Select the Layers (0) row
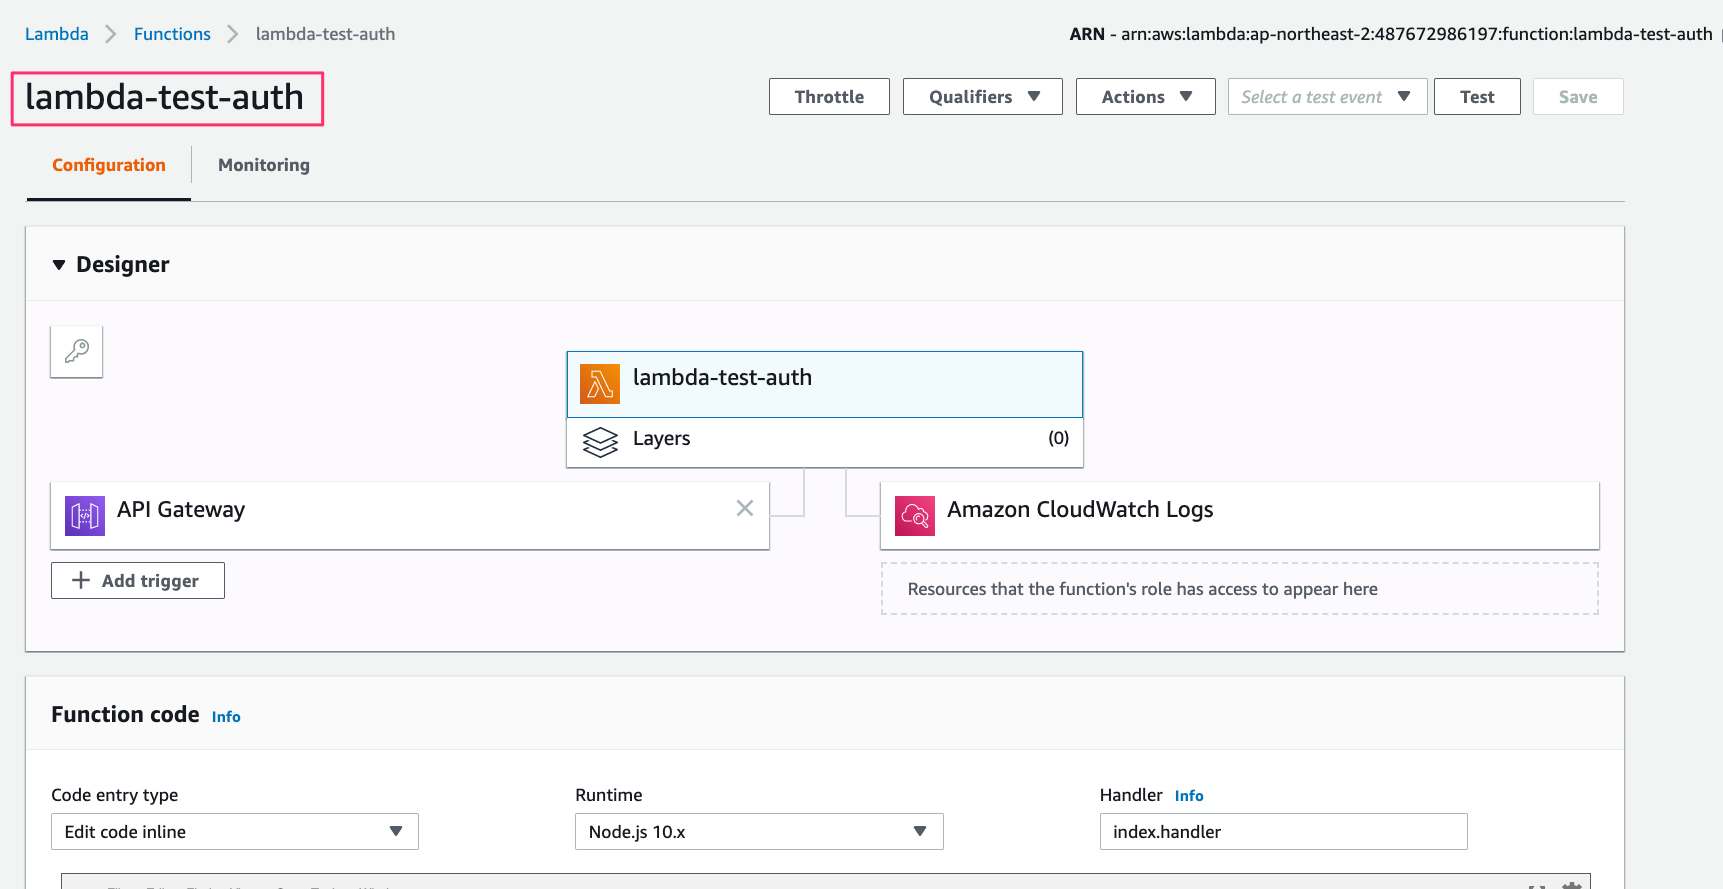Image resolution: width=1723 pixels, height=889 pixels. pyautogui.click(x=825, y=442)
